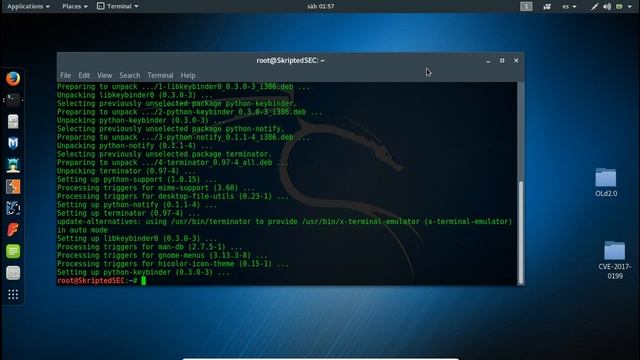Click the pen tray icon in top bar

595,6
